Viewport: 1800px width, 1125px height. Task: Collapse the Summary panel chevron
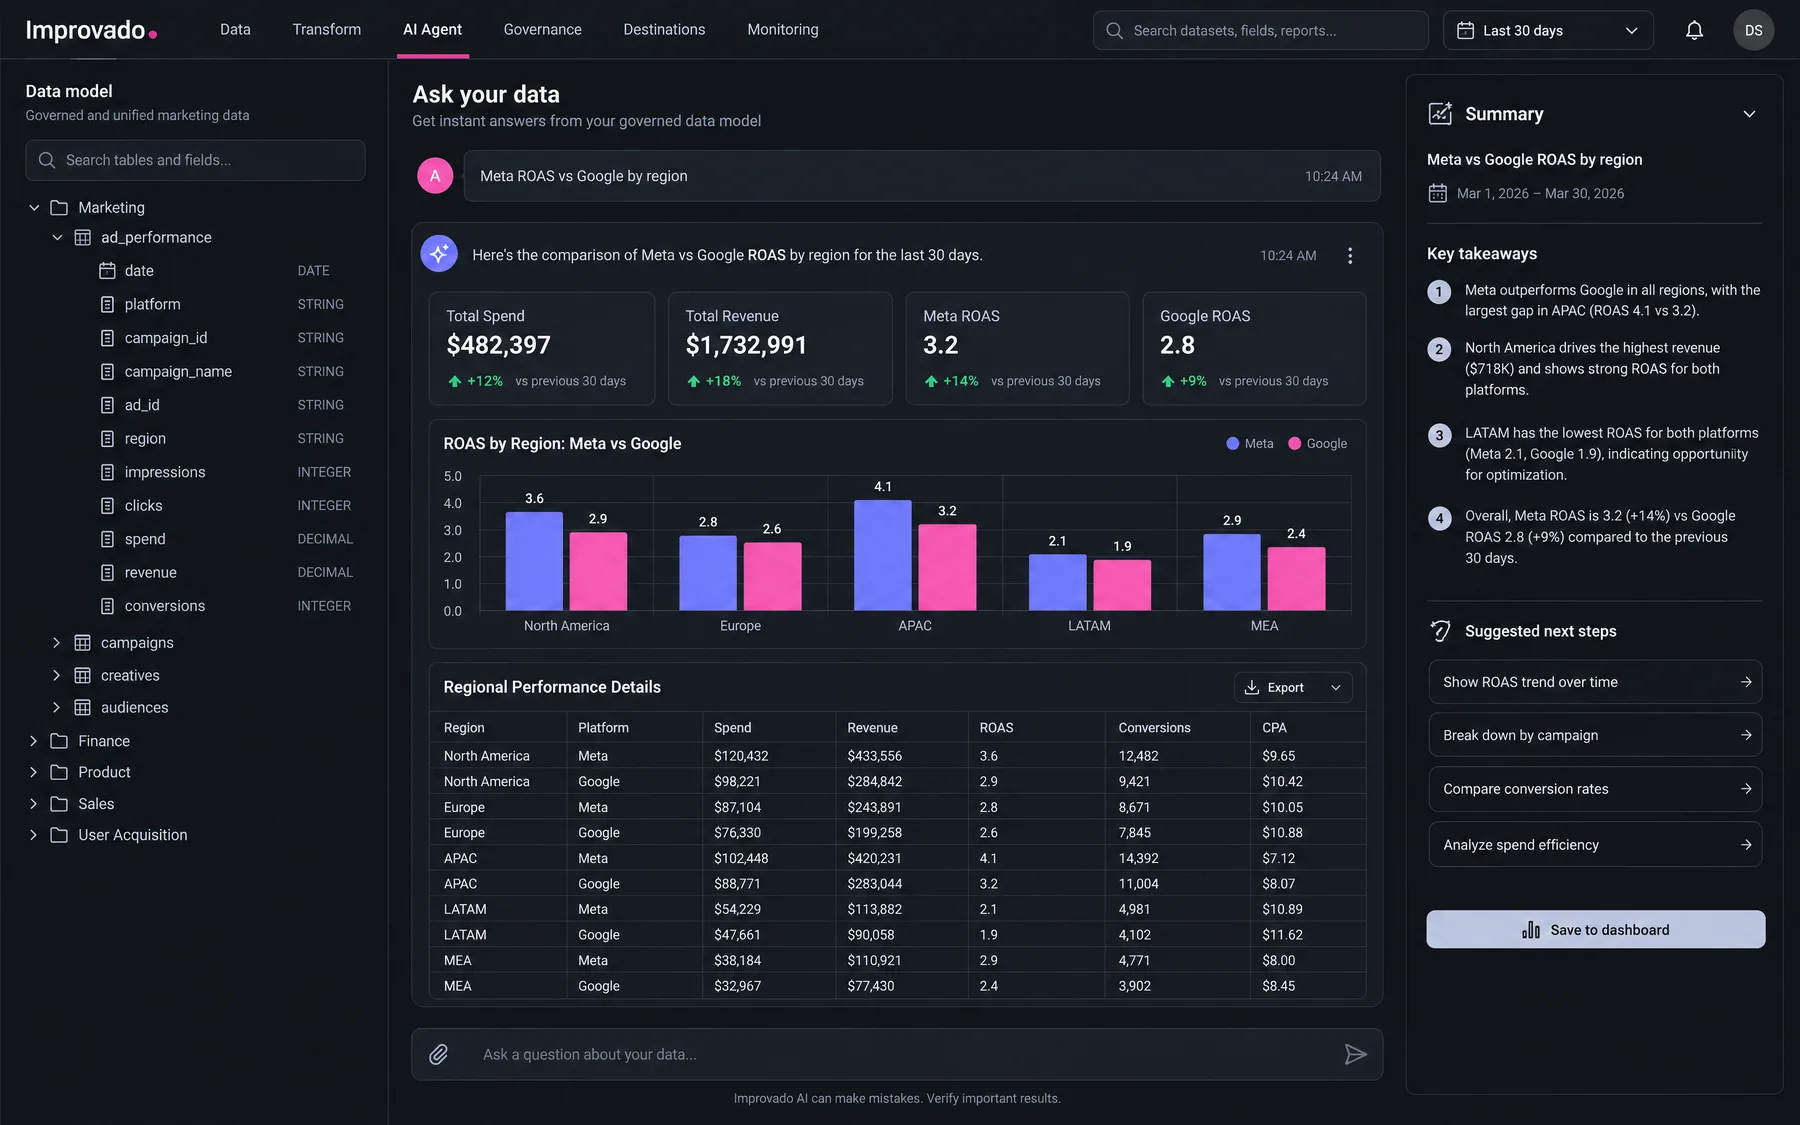pos(1749,114)
